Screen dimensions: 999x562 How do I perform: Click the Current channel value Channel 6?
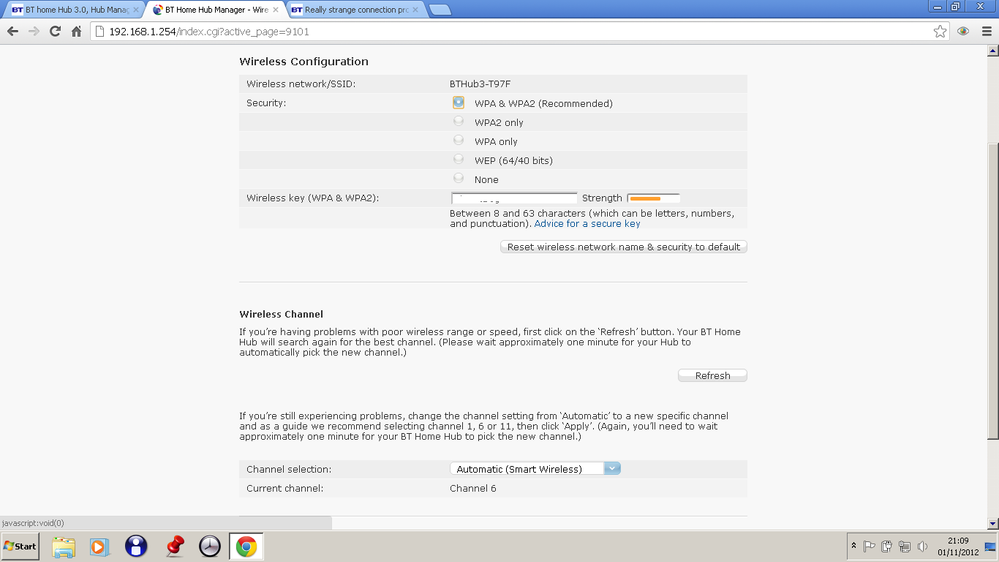(473, 488)
